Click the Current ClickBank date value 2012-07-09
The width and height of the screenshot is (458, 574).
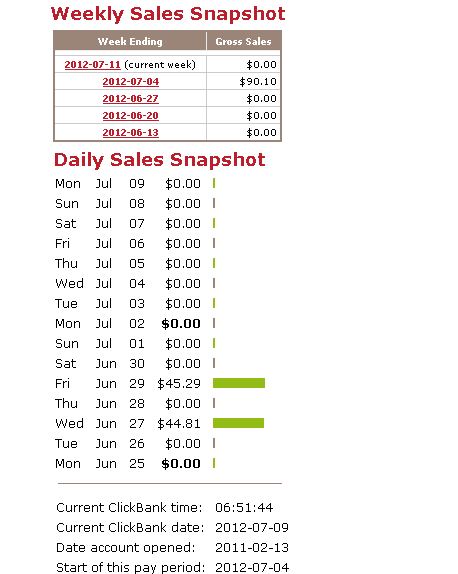tap(252, 528)
